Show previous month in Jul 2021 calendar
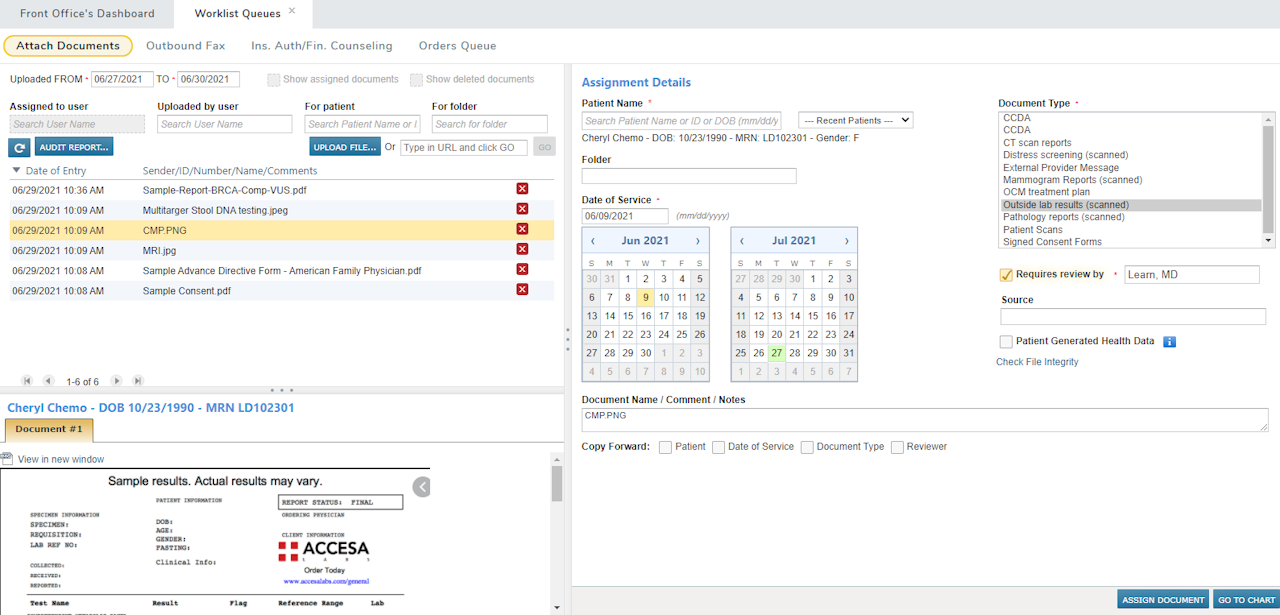The image size is (1280, 615). point(741,241)
